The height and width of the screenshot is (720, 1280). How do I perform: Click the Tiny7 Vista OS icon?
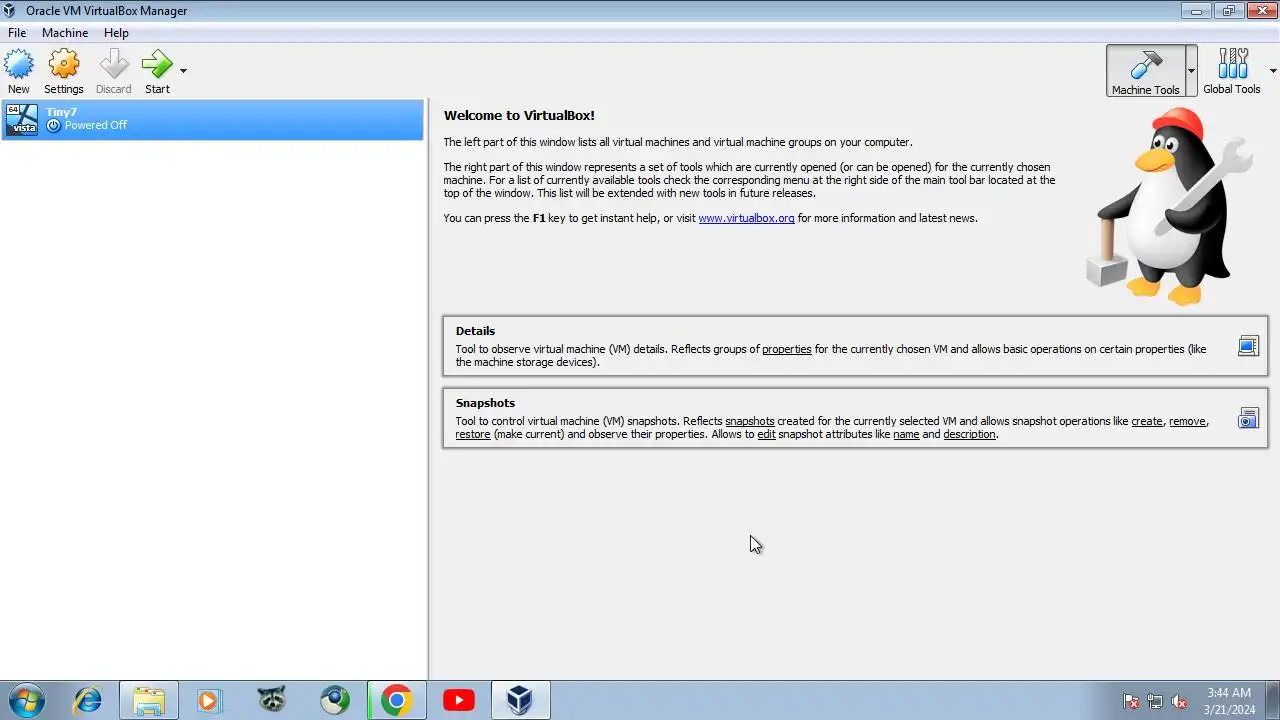tap(22, 119)
